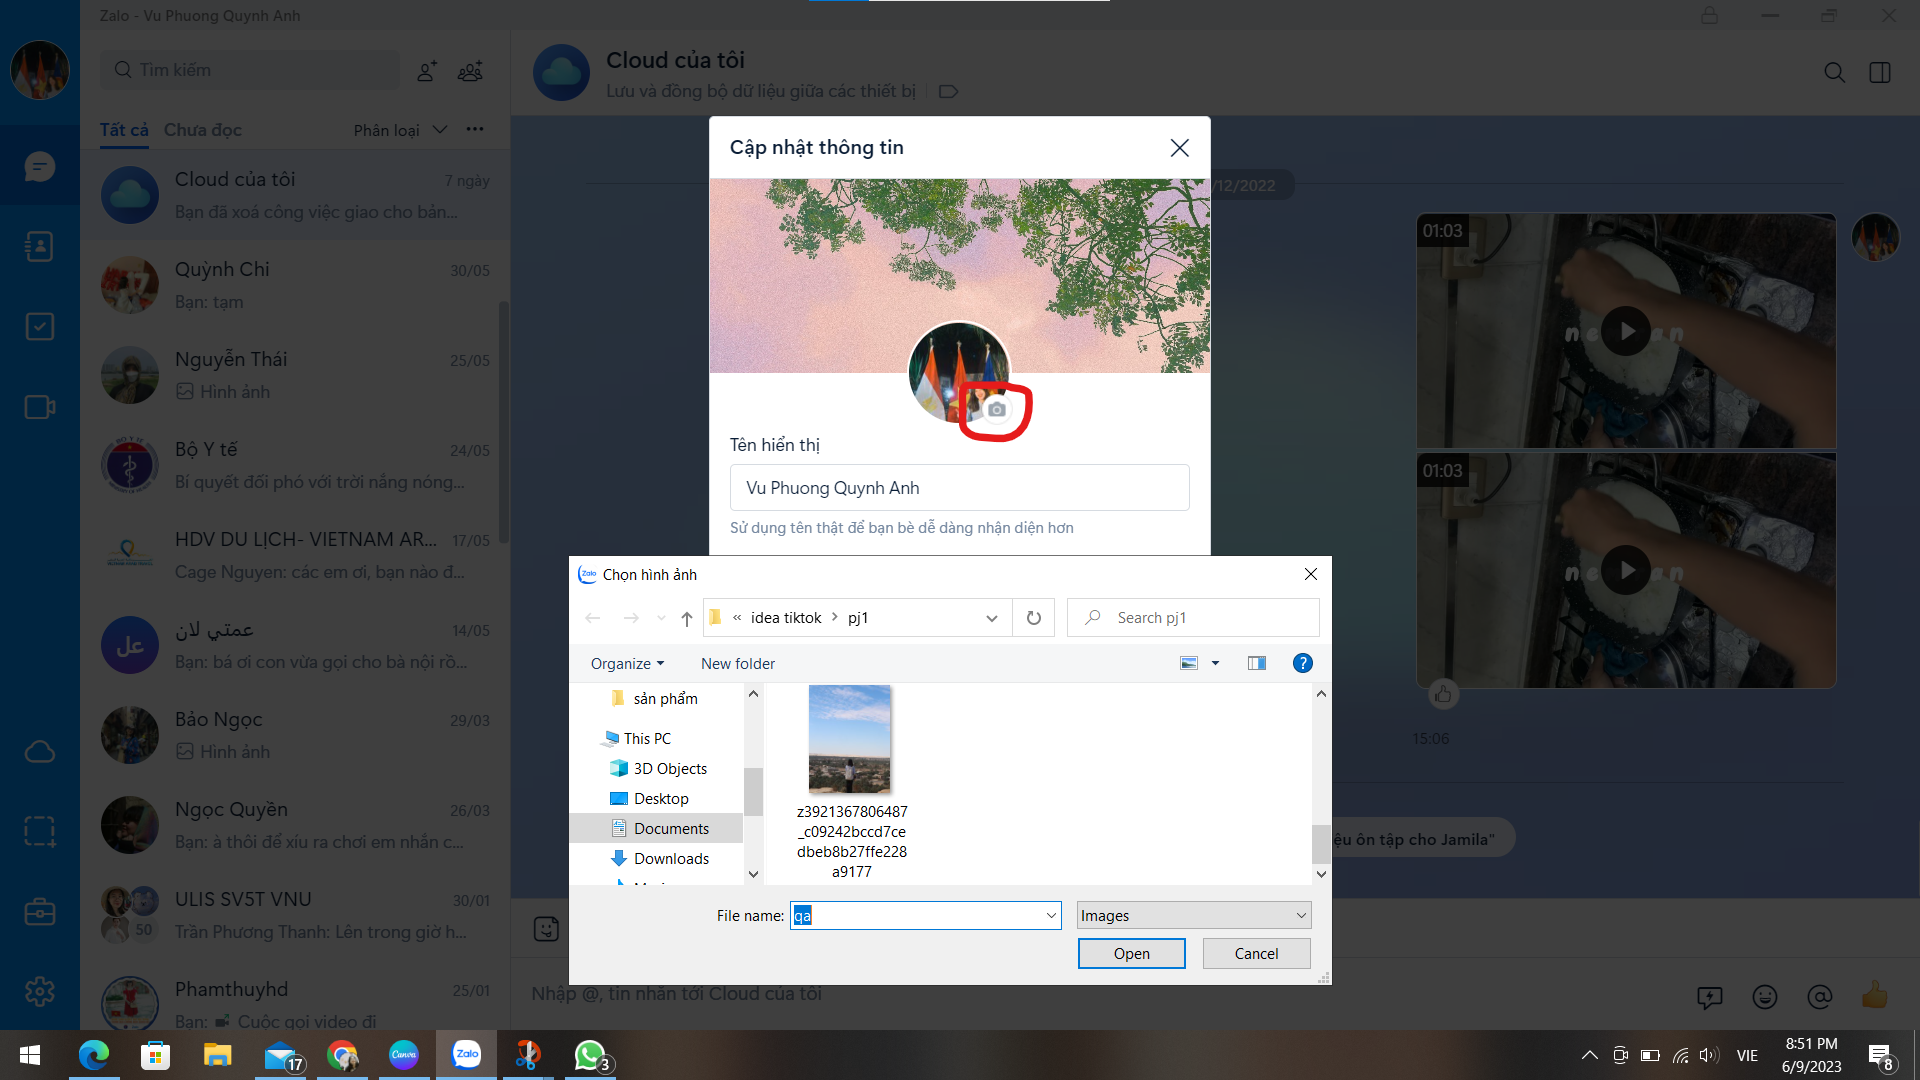Click the camera icon on profile avatar

pos(996,409)
